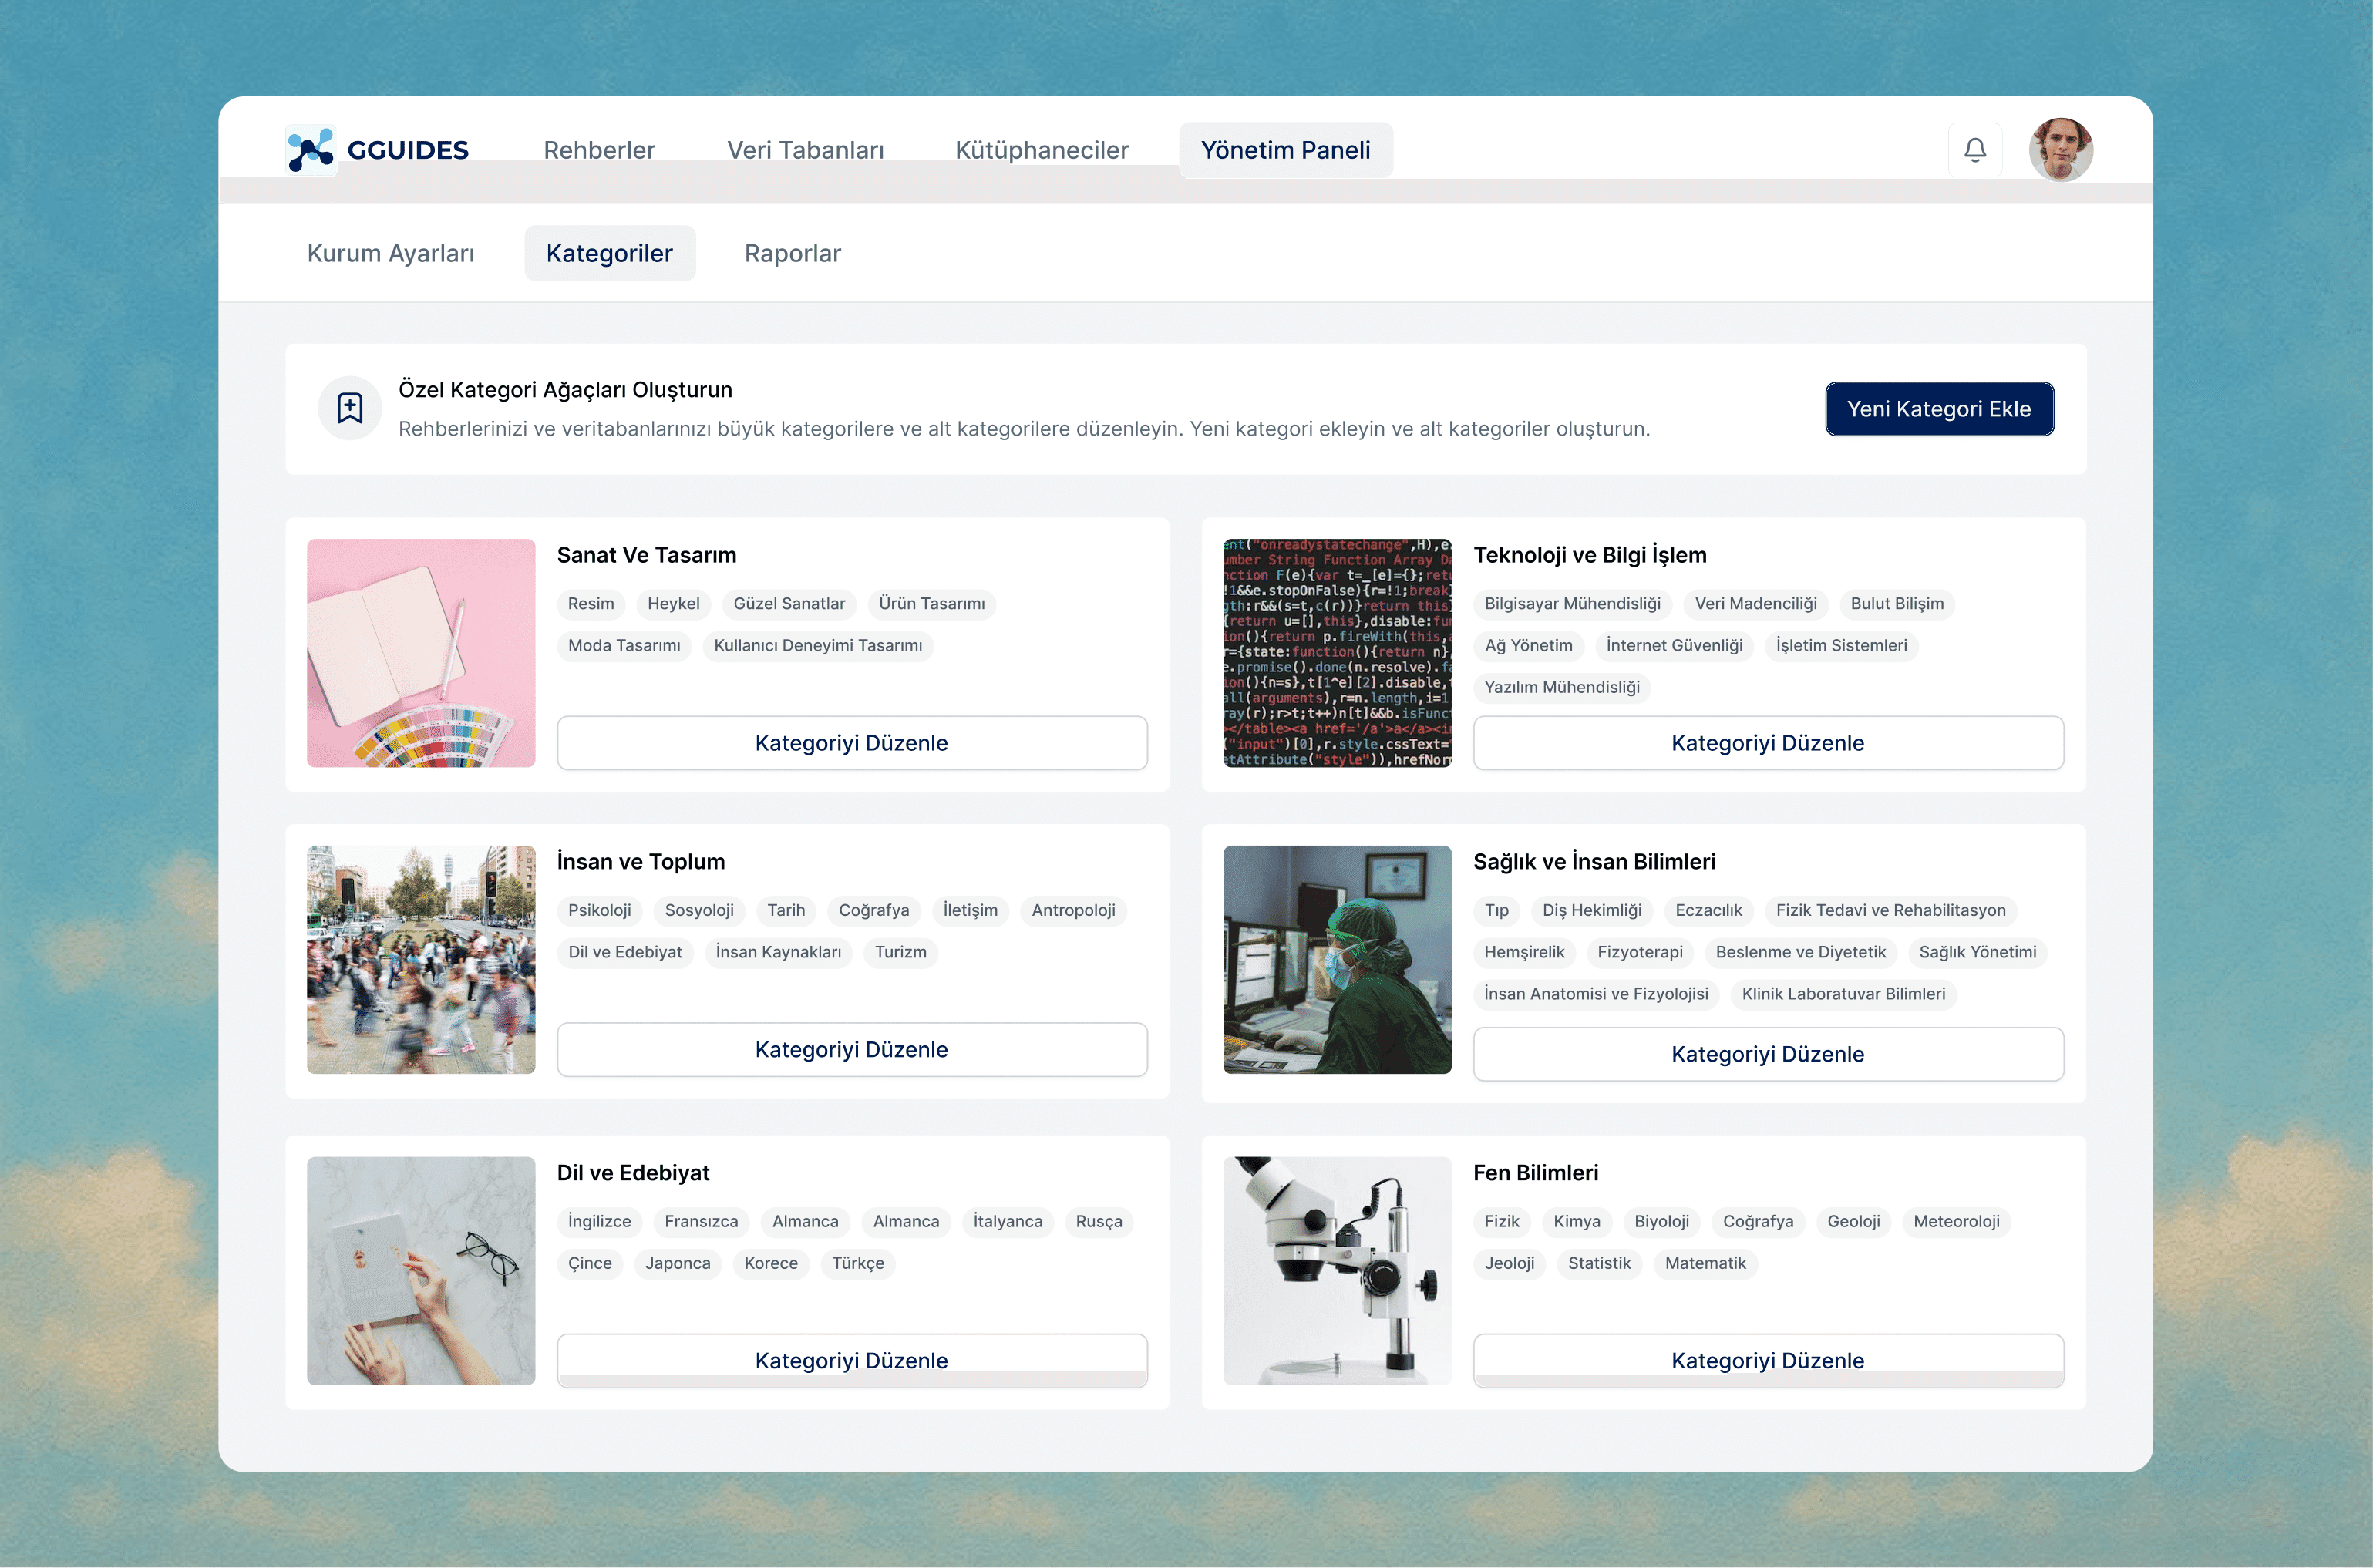Open the user profile avatar

click(2060, 150)
